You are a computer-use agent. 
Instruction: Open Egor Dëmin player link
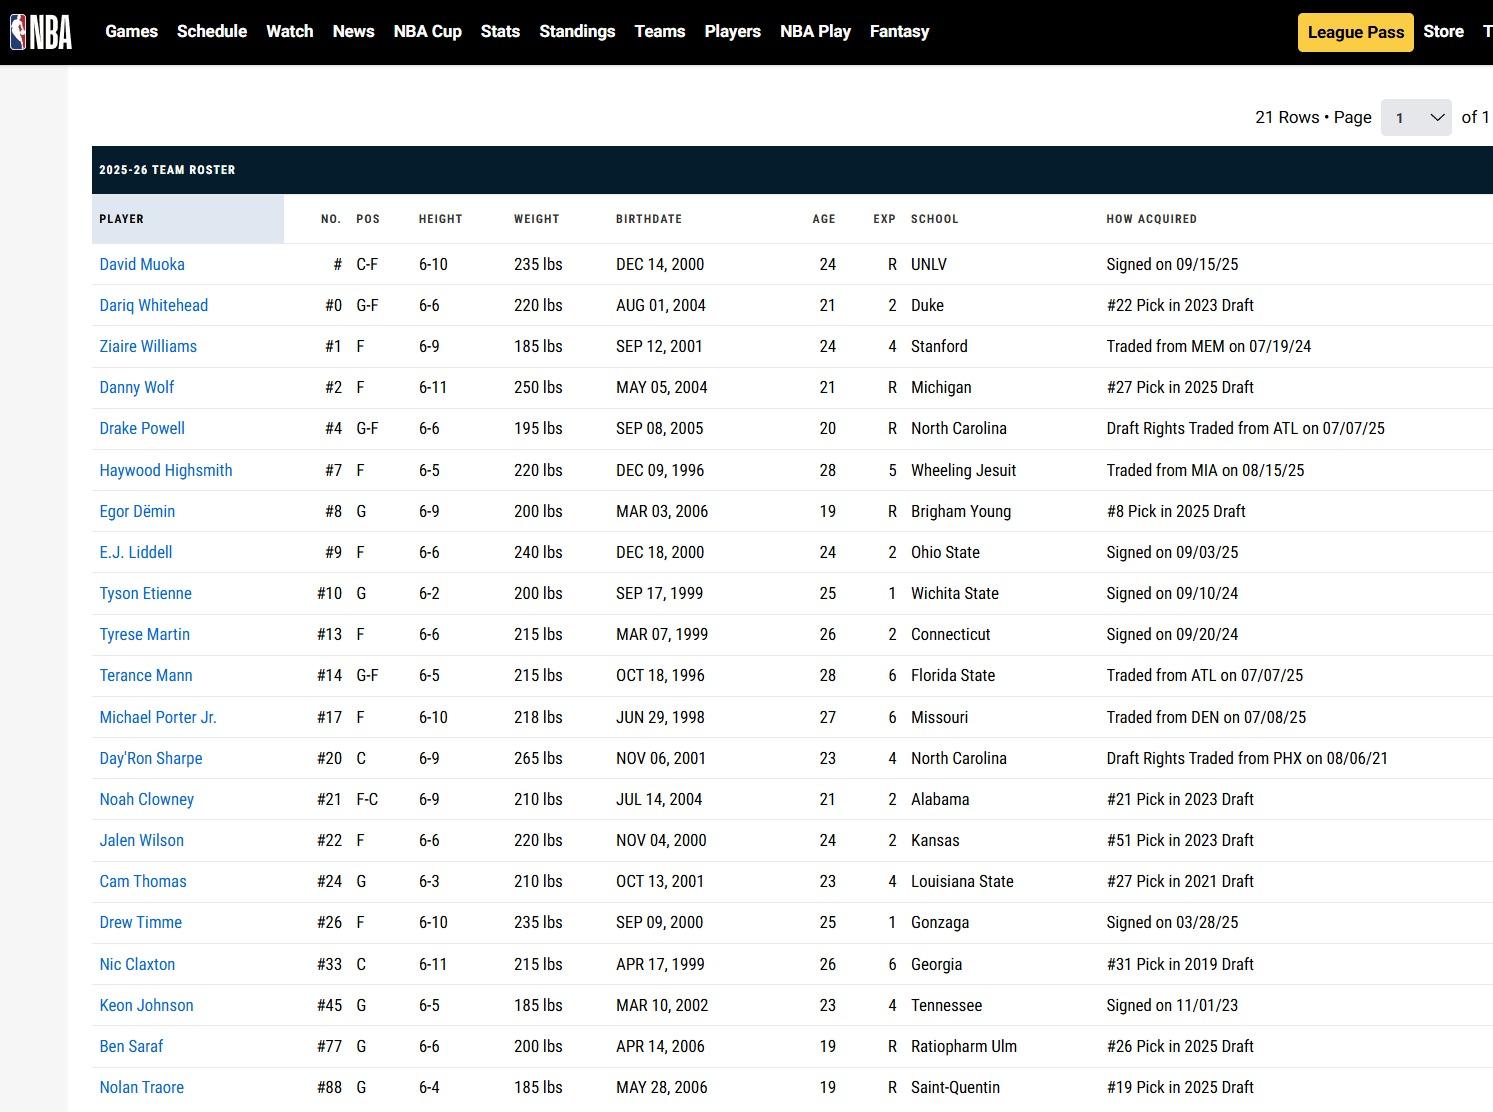click(x=137, y=511)
